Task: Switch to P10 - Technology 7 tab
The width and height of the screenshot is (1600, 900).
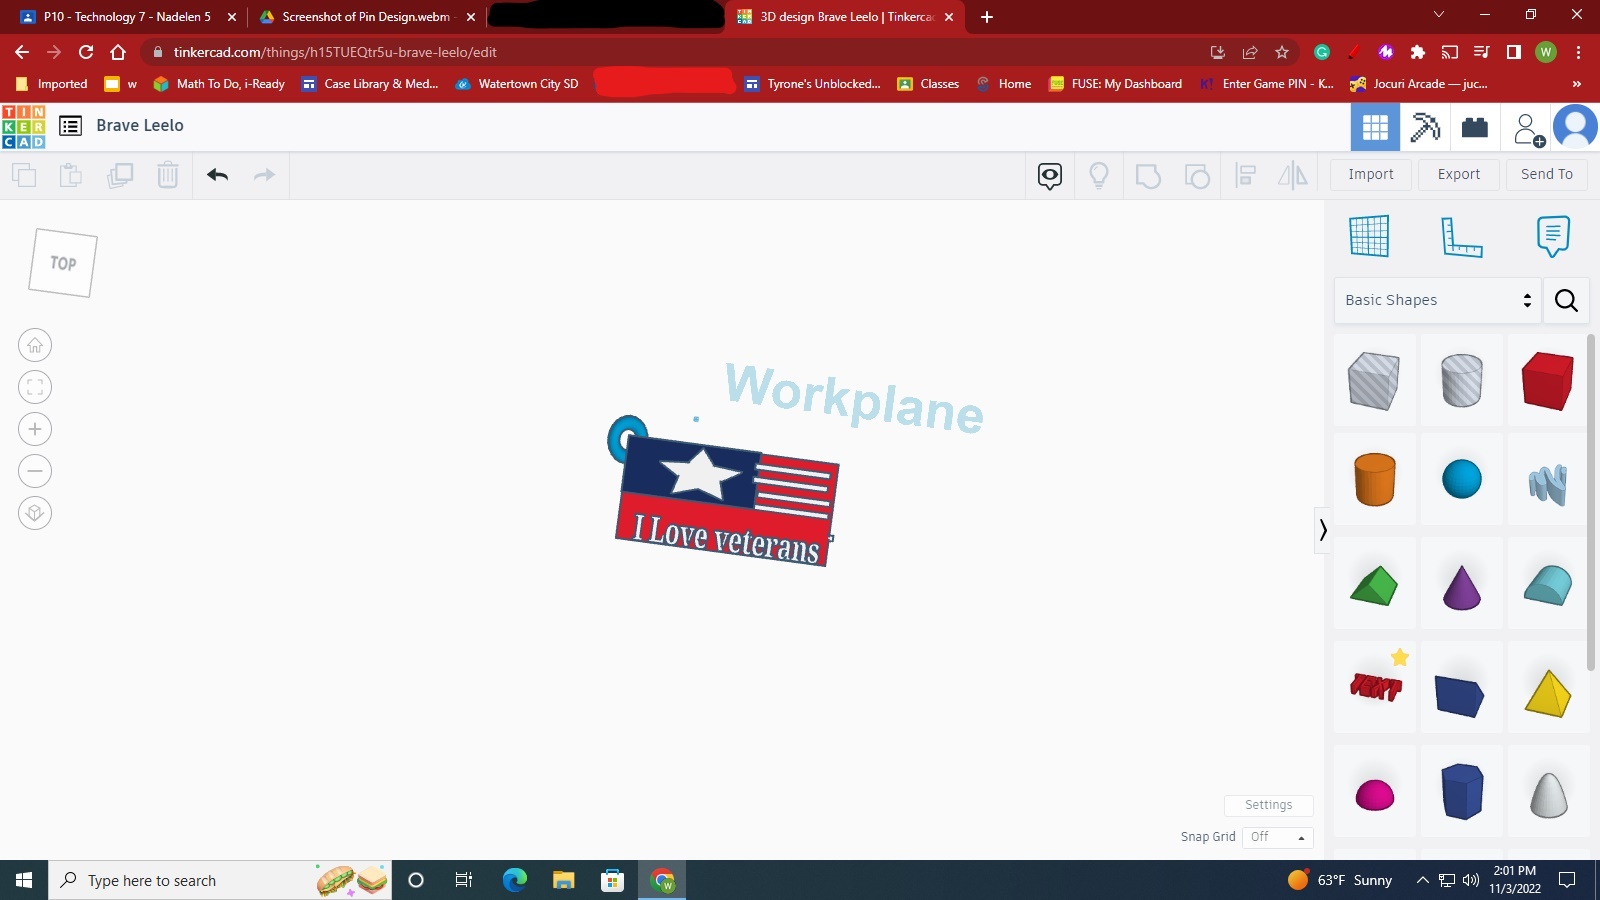Action: click(127, 17)
